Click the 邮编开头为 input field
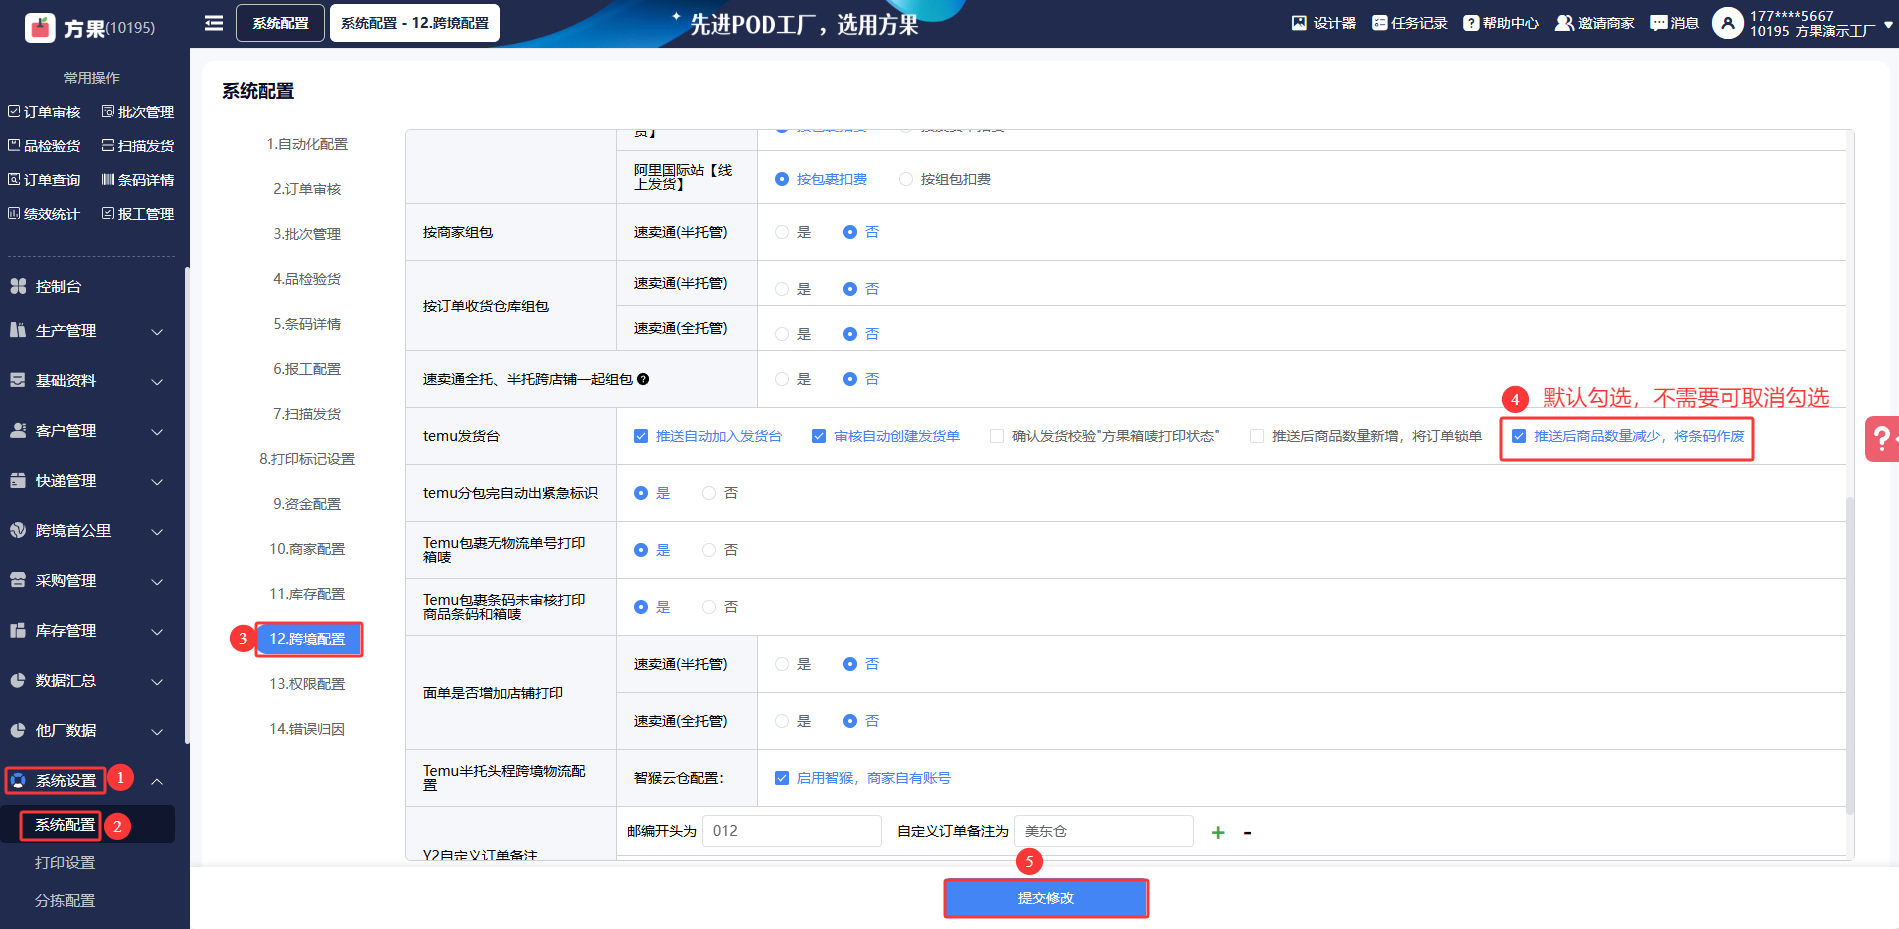 coord(791,831)
